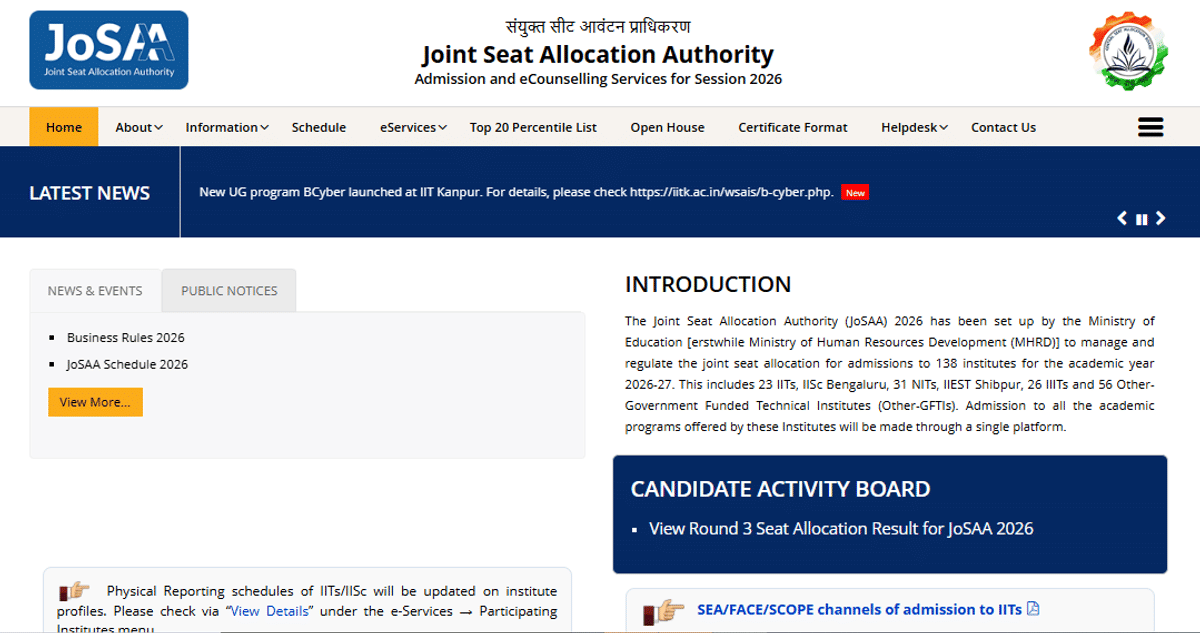This screenshot has height=633, width=1200.
Task: View Round 3 Seat Allocation Result link
Action: (841, 528)
